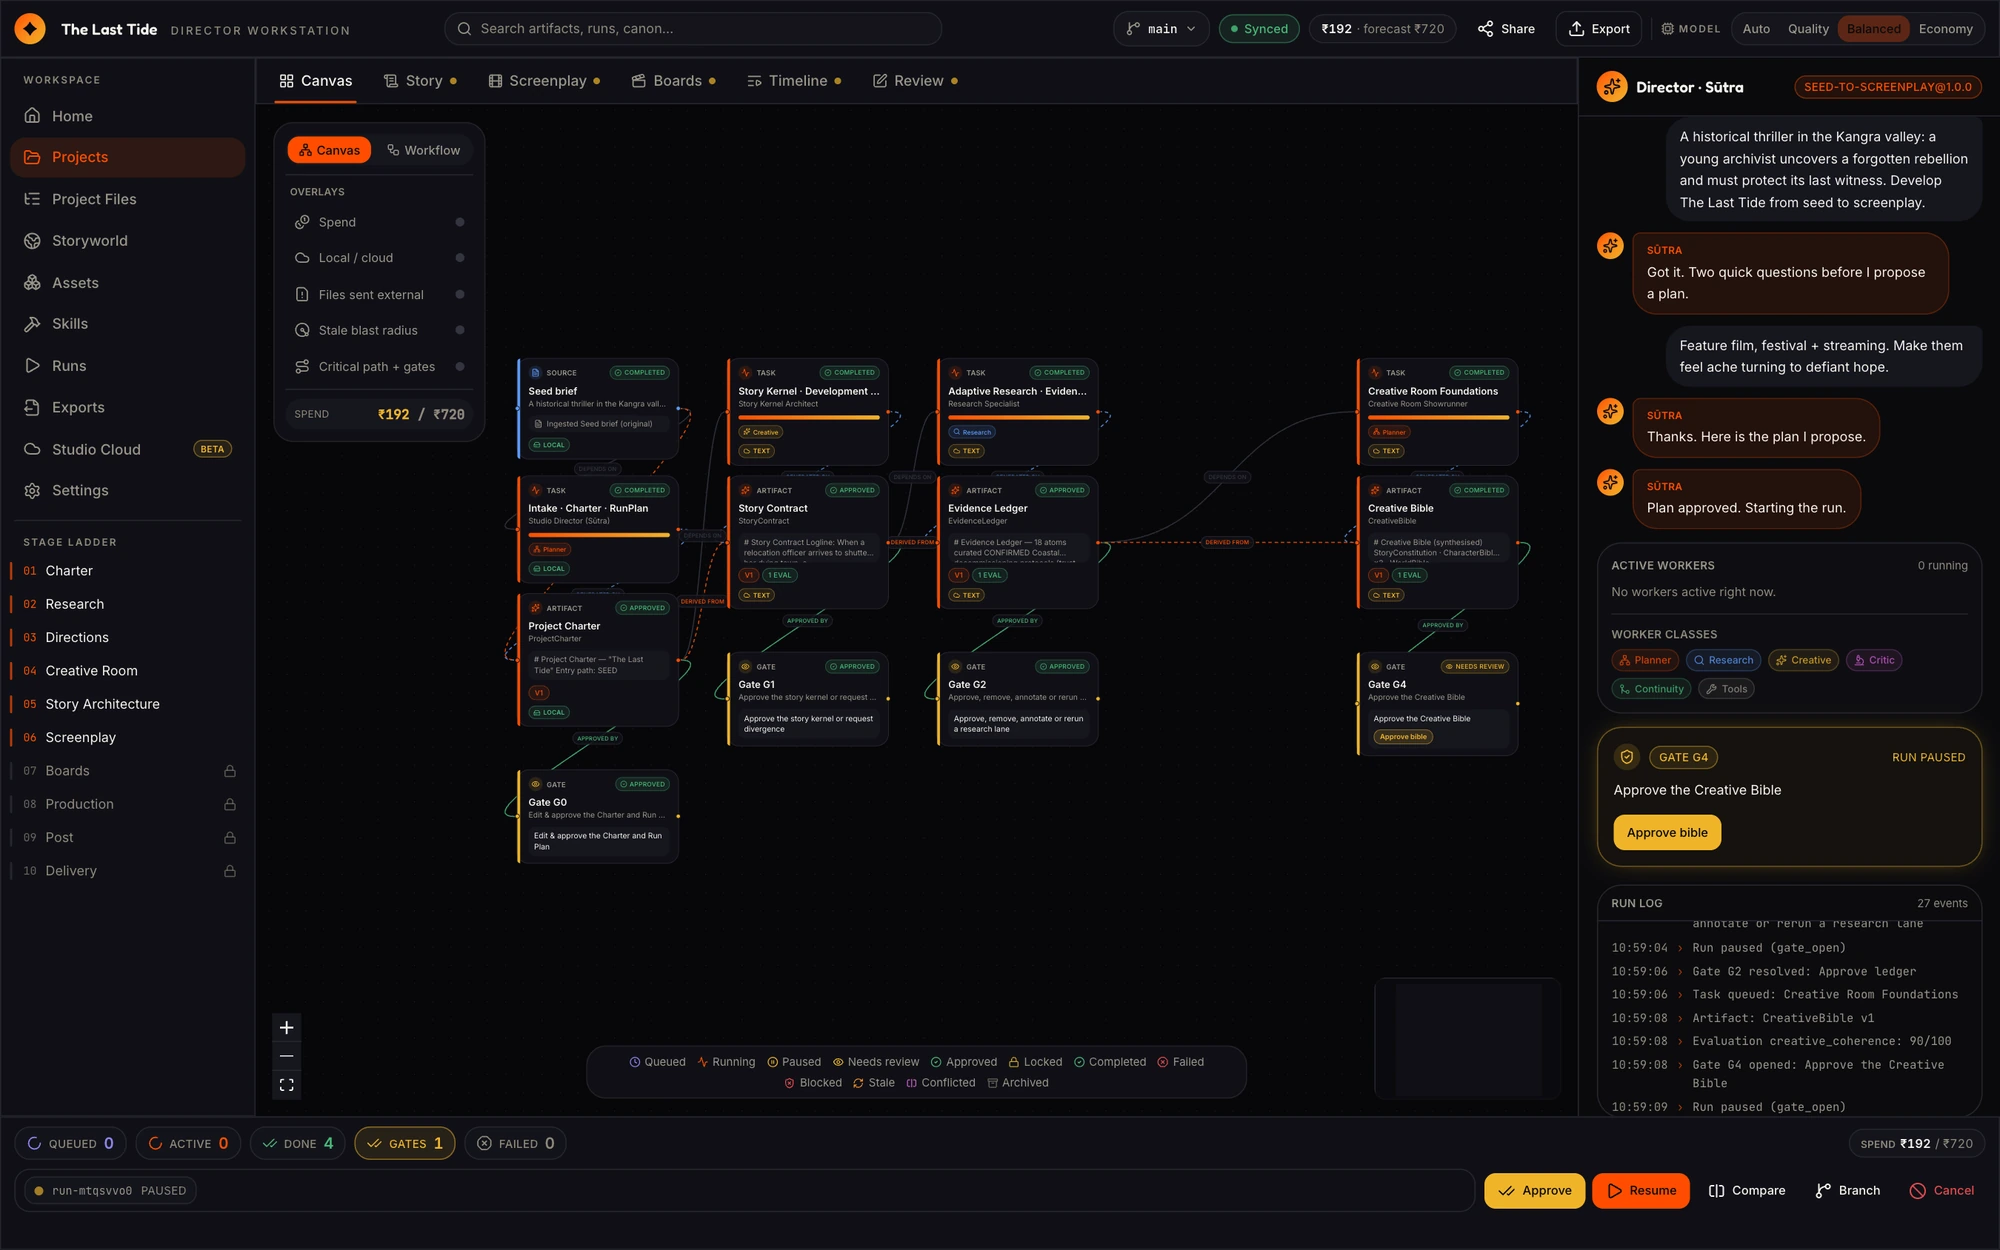Open Assets in the sidebar
Viewport: 2000px width, 1250px height.
coord(127,283)
